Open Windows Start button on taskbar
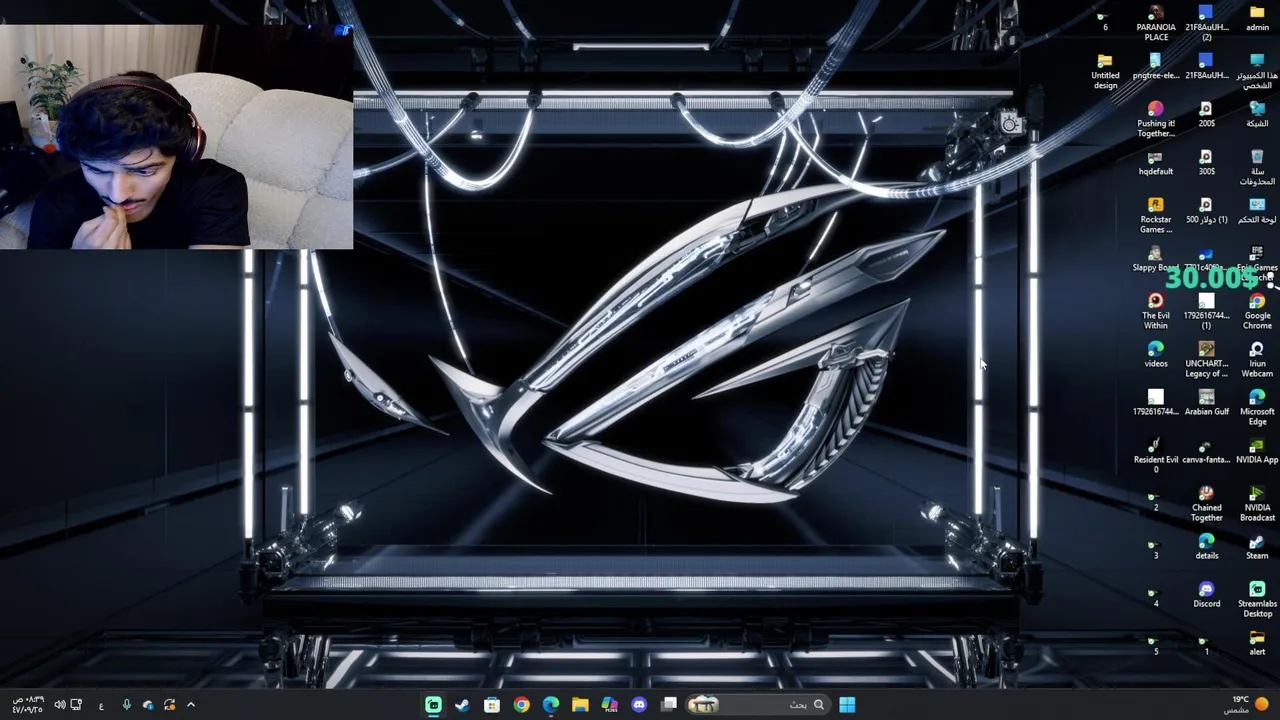 click(847, 705)
